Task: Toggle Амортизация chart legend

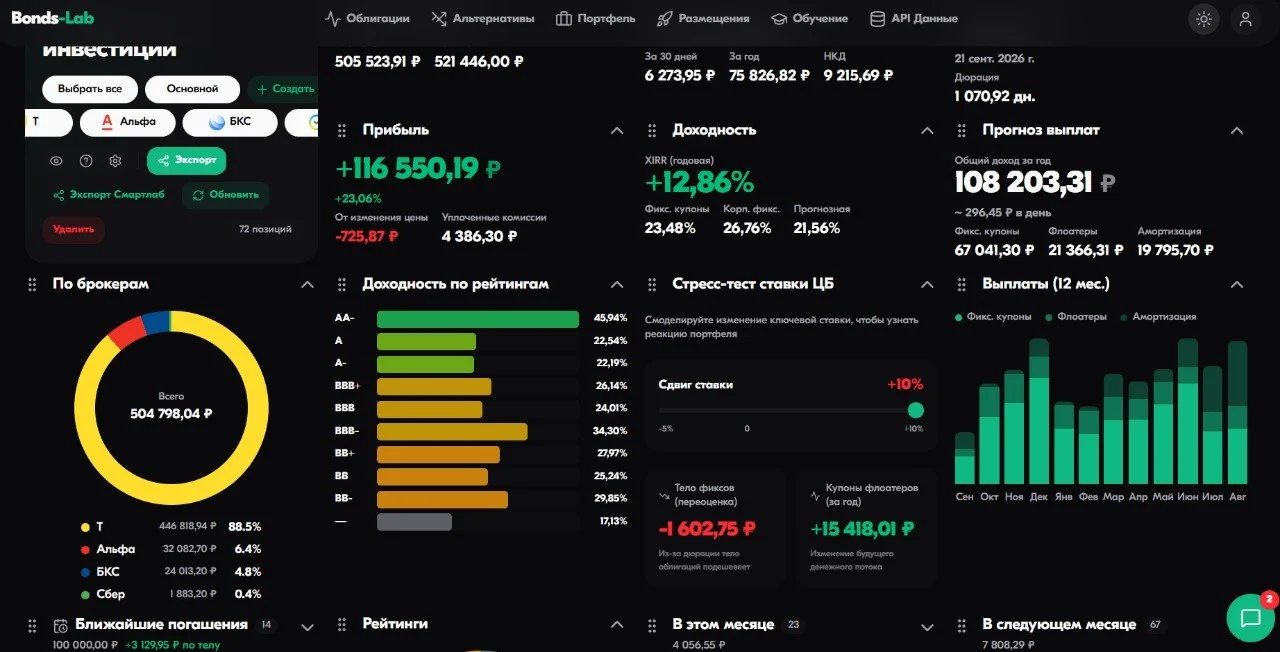Action: pos(1158,317)
